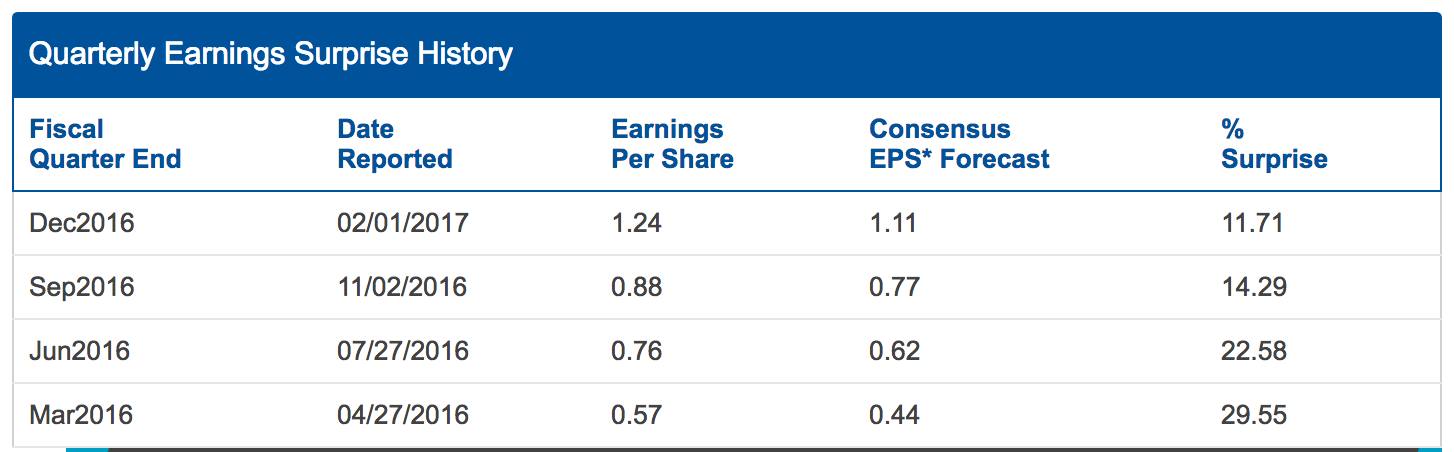Viewport: 1454px width, 452px height.
Task: Click the 02/01/2017 reported date
Action: (x=402, y=223)
